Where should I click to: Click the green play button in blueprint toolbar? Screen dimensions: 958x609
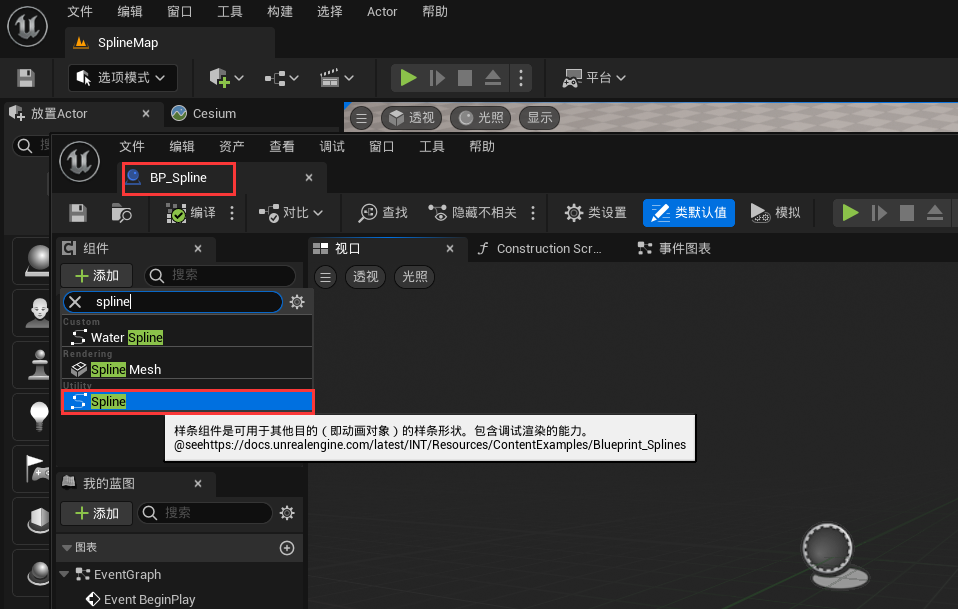850,213
